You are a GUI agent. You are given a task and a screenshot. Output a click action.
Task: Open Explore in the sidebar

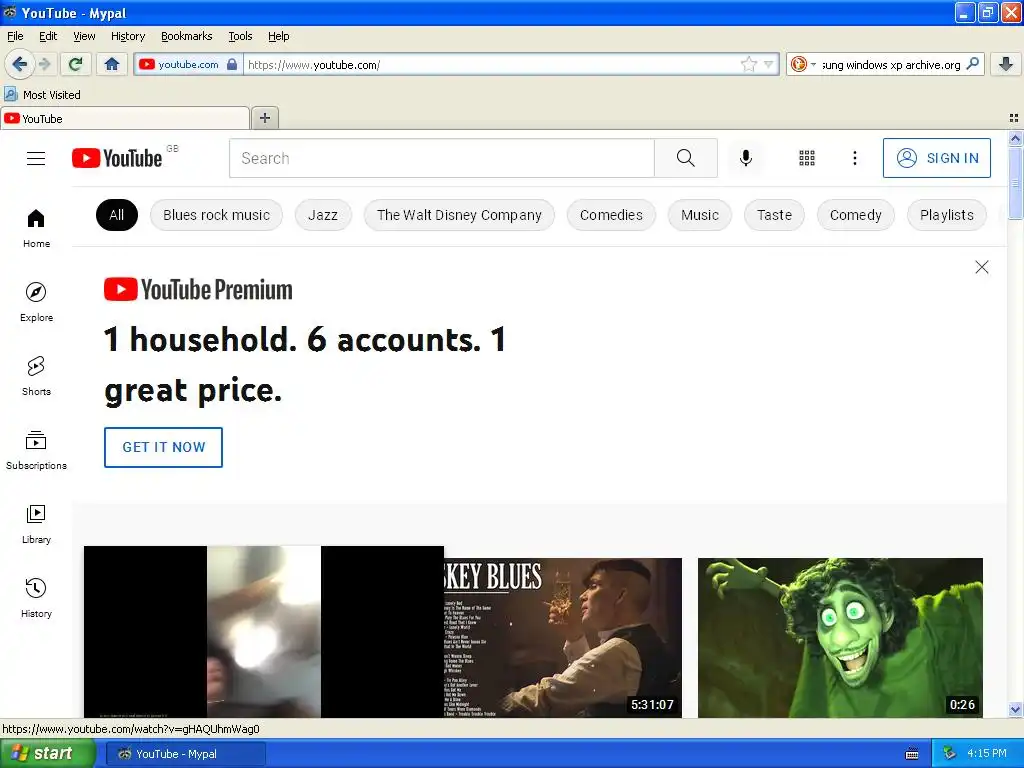coord(36,302)
